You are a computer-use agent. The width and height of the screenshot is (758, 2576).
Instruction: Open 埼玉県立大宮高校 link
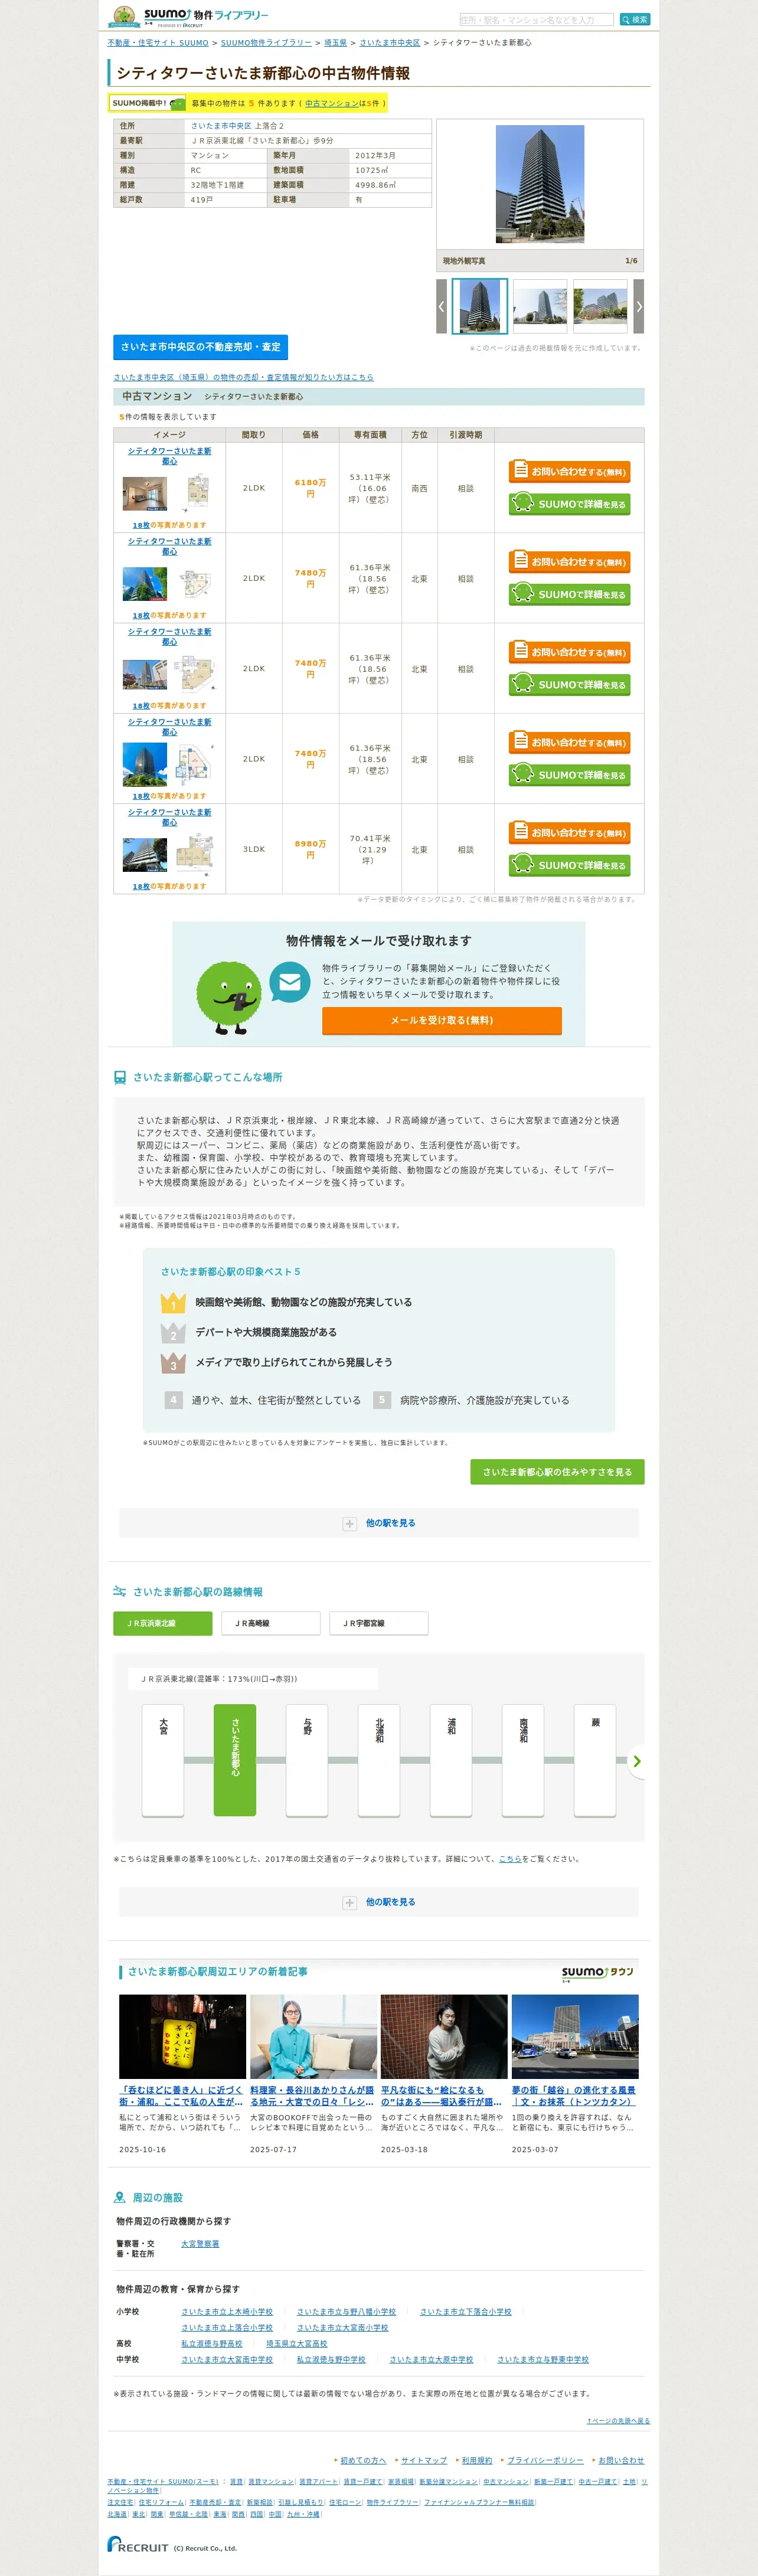coord(297,2343)
